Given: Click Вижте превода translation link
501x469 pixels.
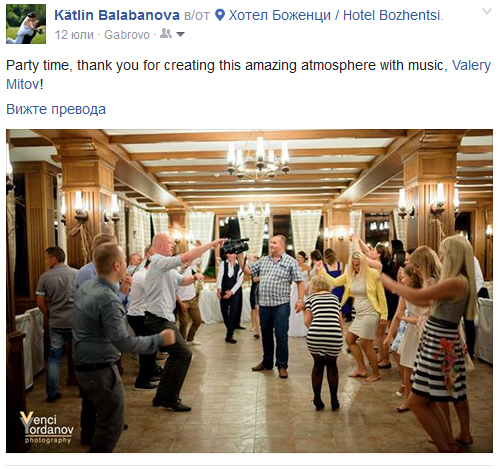Looking at the screenshot, I should click(x=56, y=109).
